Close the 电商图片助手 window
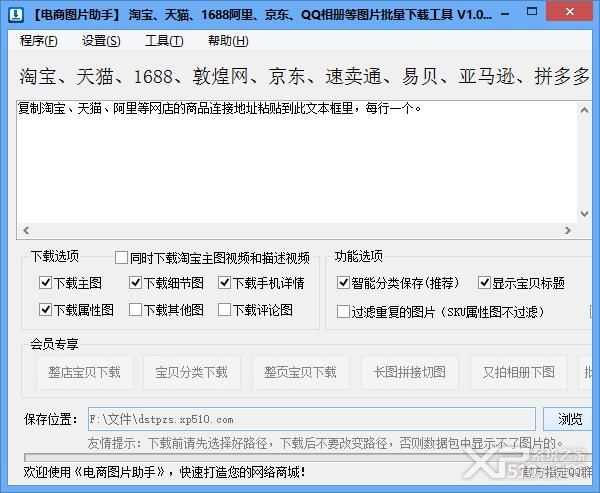The height and width of the screenshot is (493, 600). tap(570, 11)
